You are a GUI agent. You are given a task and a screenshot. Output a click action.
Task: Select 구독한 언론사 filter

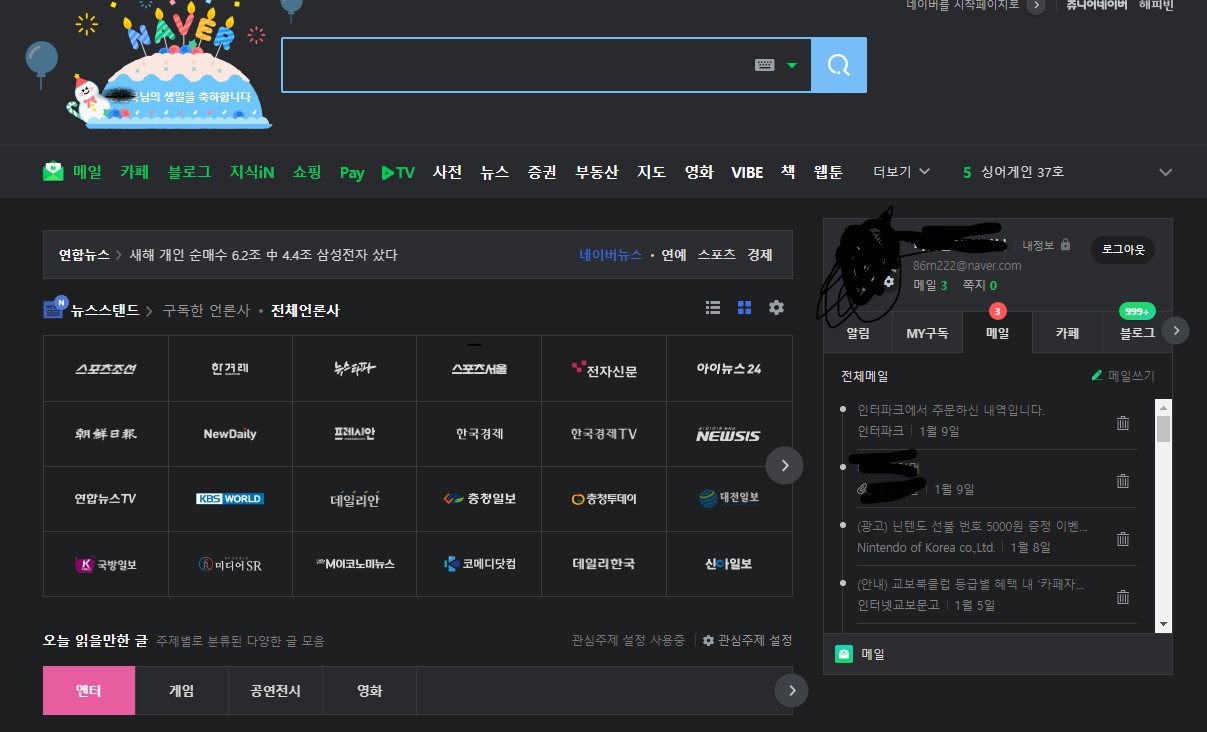click(x=206, y=311)
